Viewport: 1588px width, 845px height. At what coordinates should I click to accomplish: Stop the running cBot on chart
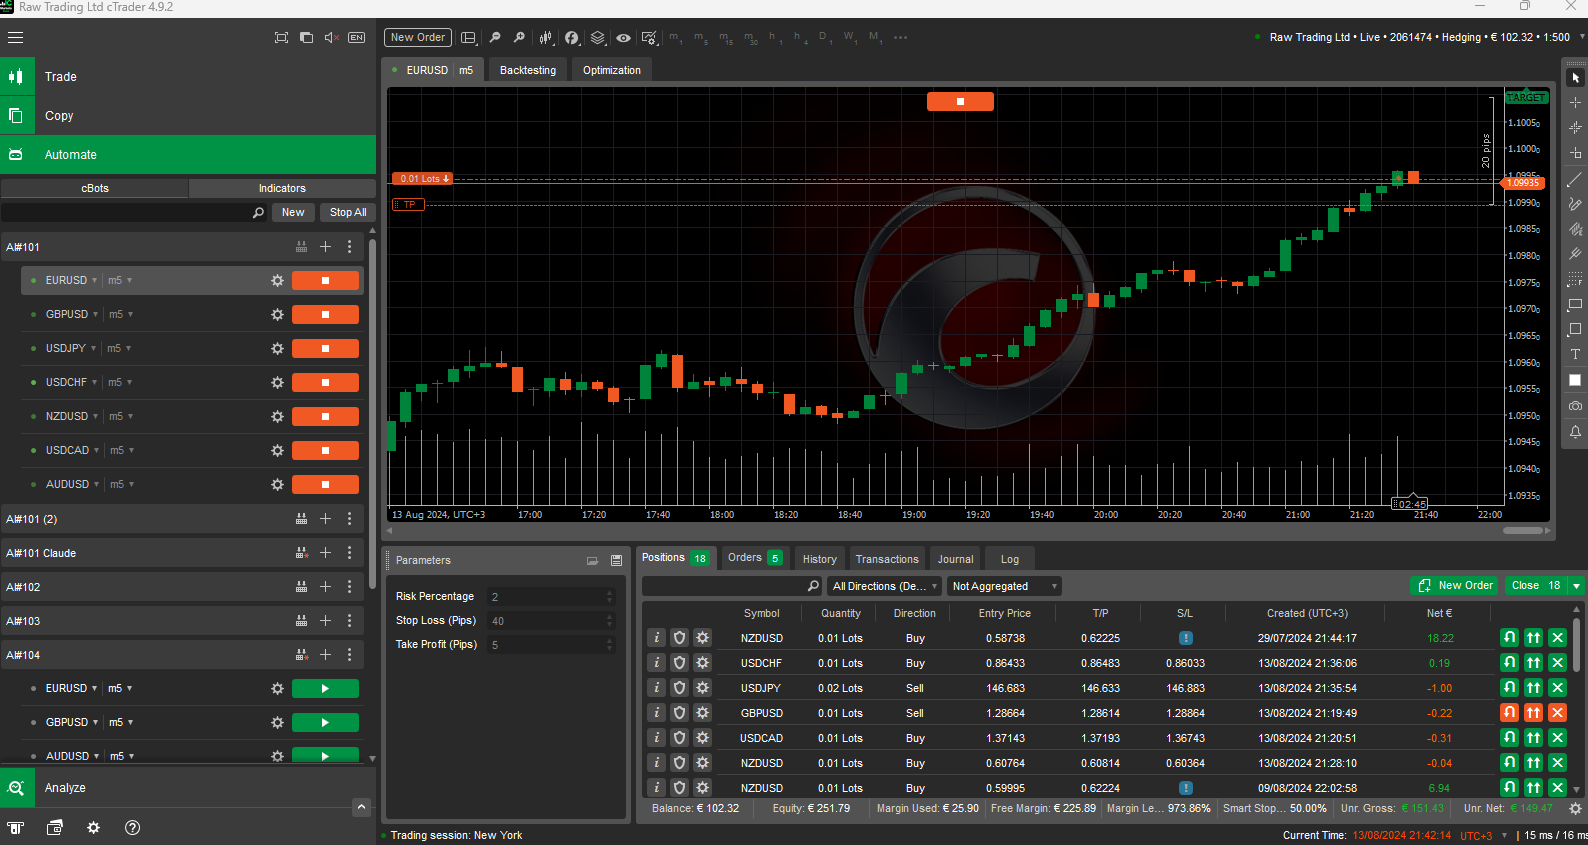coord(960,101)
